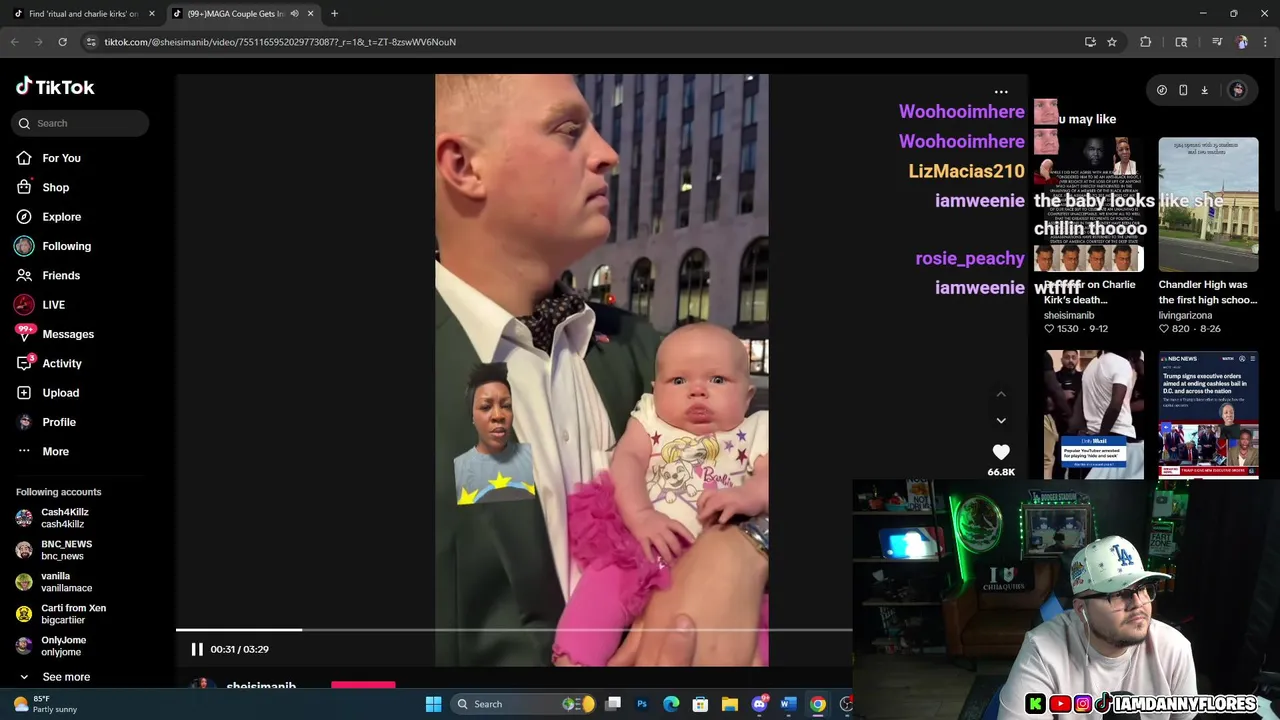
Task: Like the video with heart icon
Action: pos(1001,452)
